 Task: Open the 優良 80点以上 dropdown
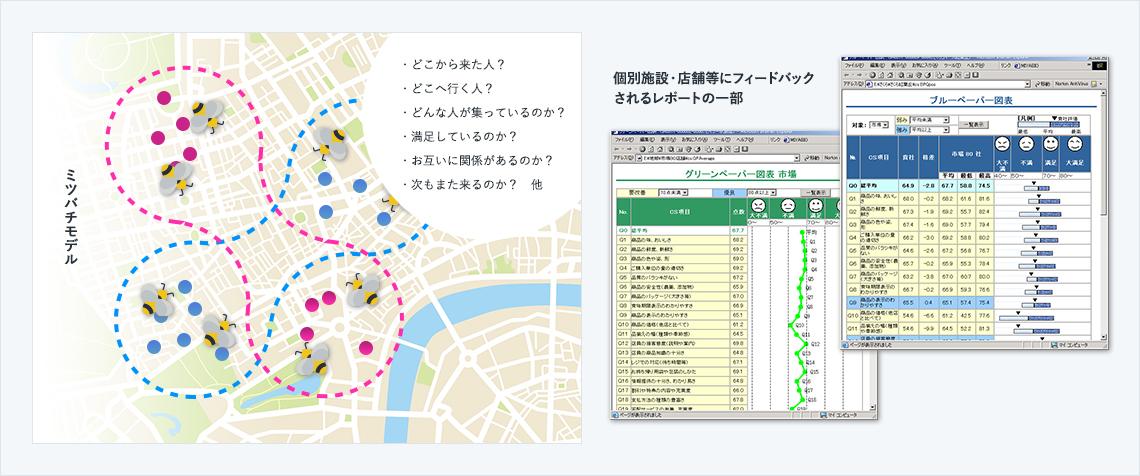tap(761, 193)
